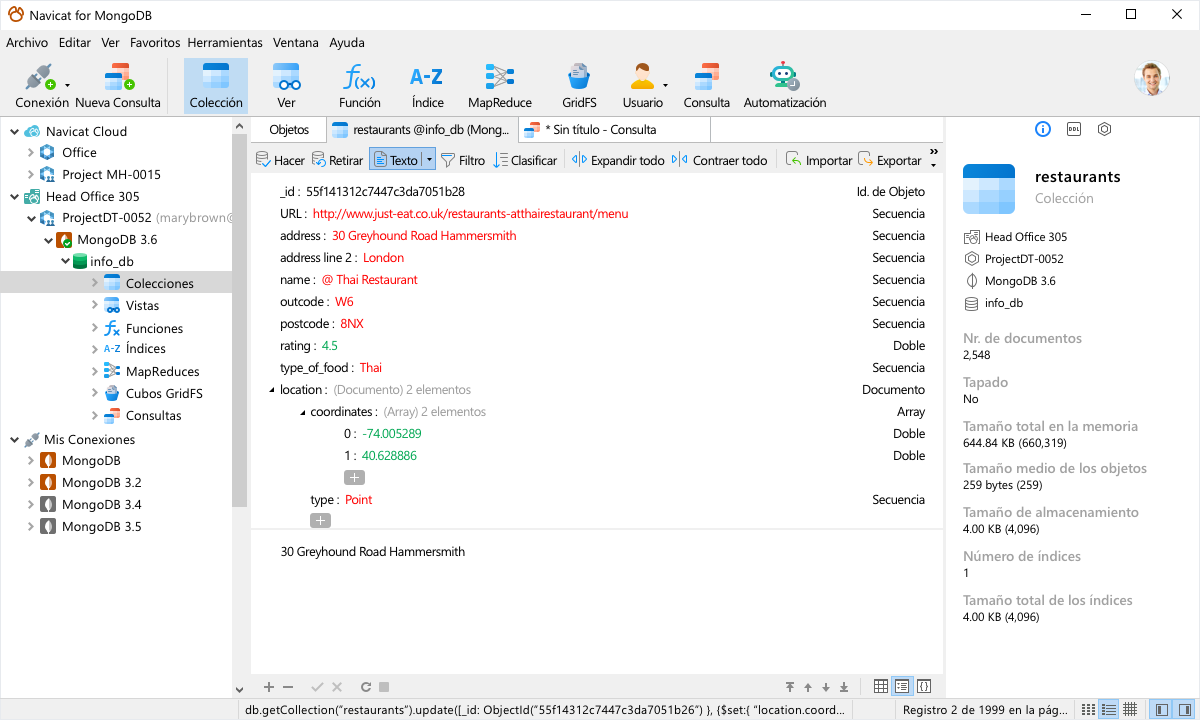Click the Clasificar button
The width and height of the screenshot is (1200, 720).
tap(526, 160)
